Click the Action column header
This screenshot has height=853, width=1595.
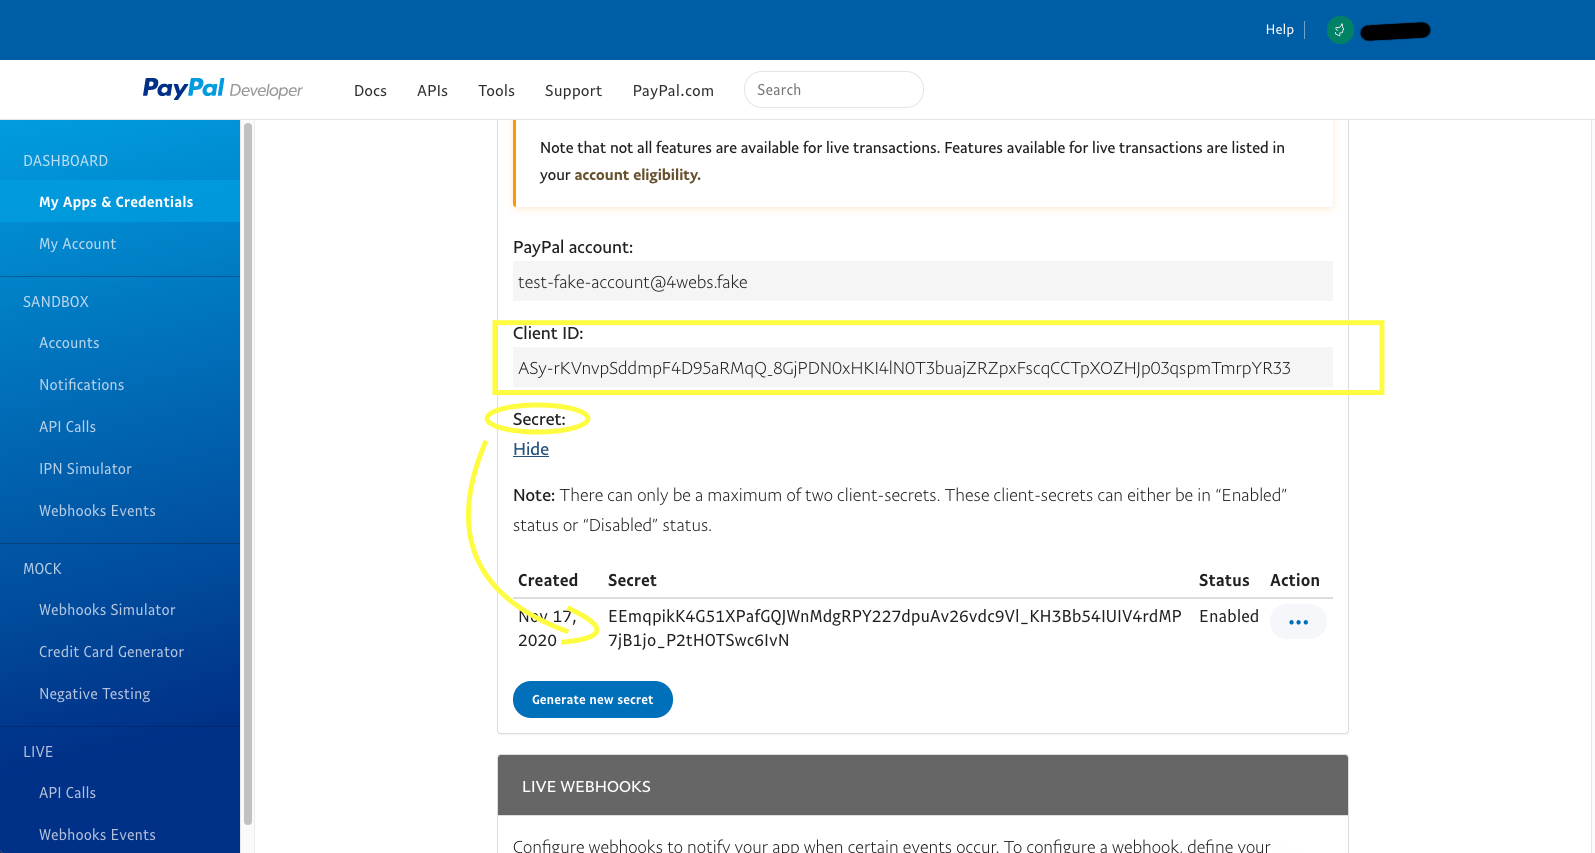click(x=1295, y=580)
